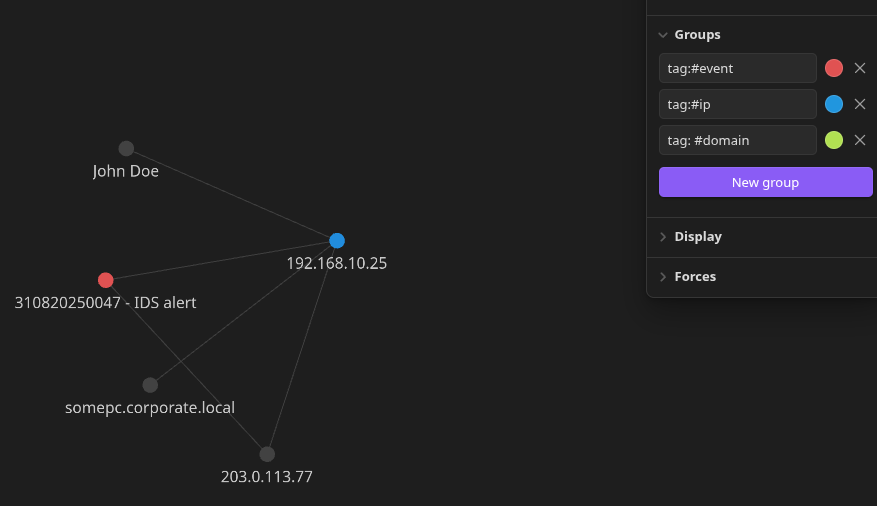The height and width of the screenshot is (506, 877).
Task: Click the New group button
Action: pos(765,182)
